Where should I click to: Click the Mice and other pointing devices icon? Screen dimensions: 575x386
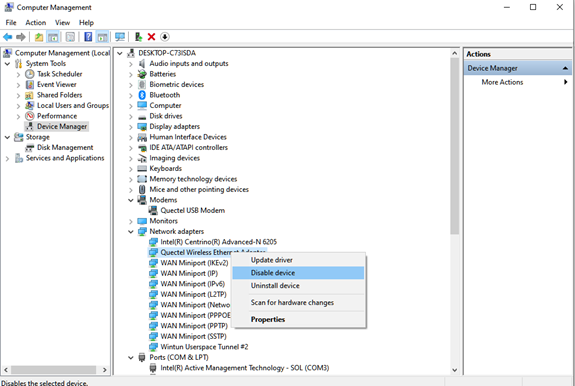(142, 190)
